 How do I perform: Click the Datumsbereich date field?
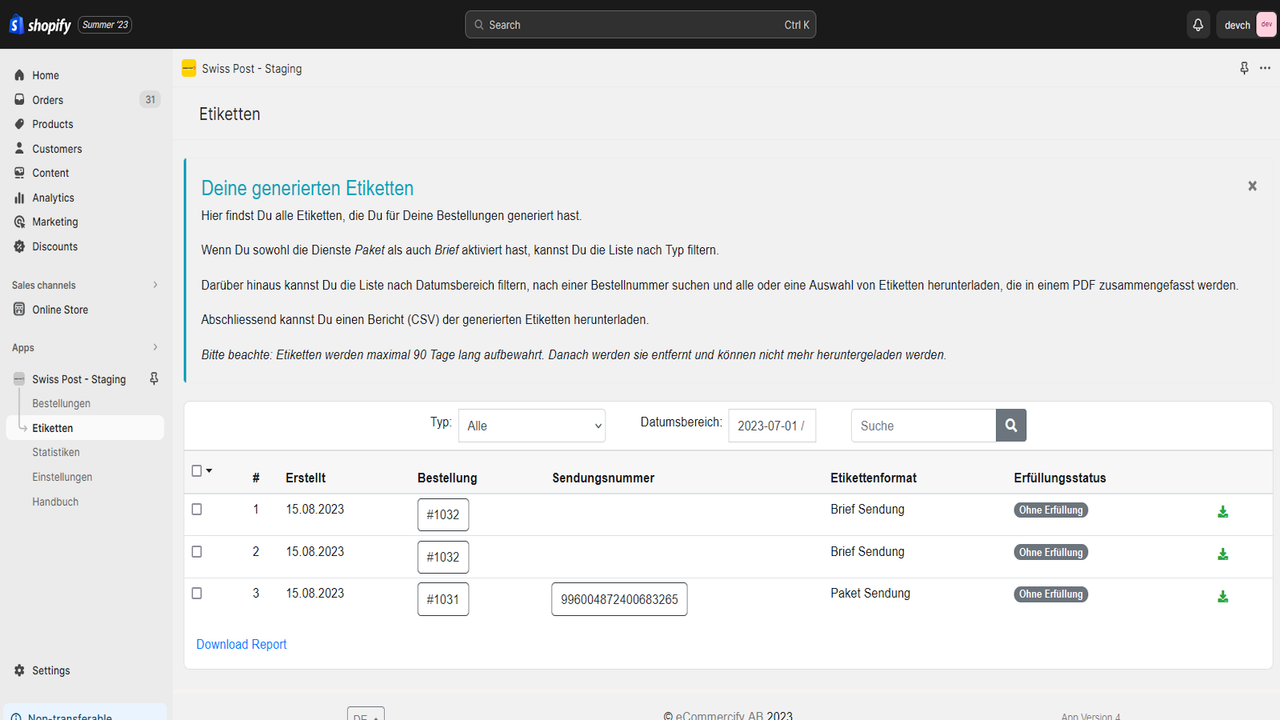click(x=772, y=425)
